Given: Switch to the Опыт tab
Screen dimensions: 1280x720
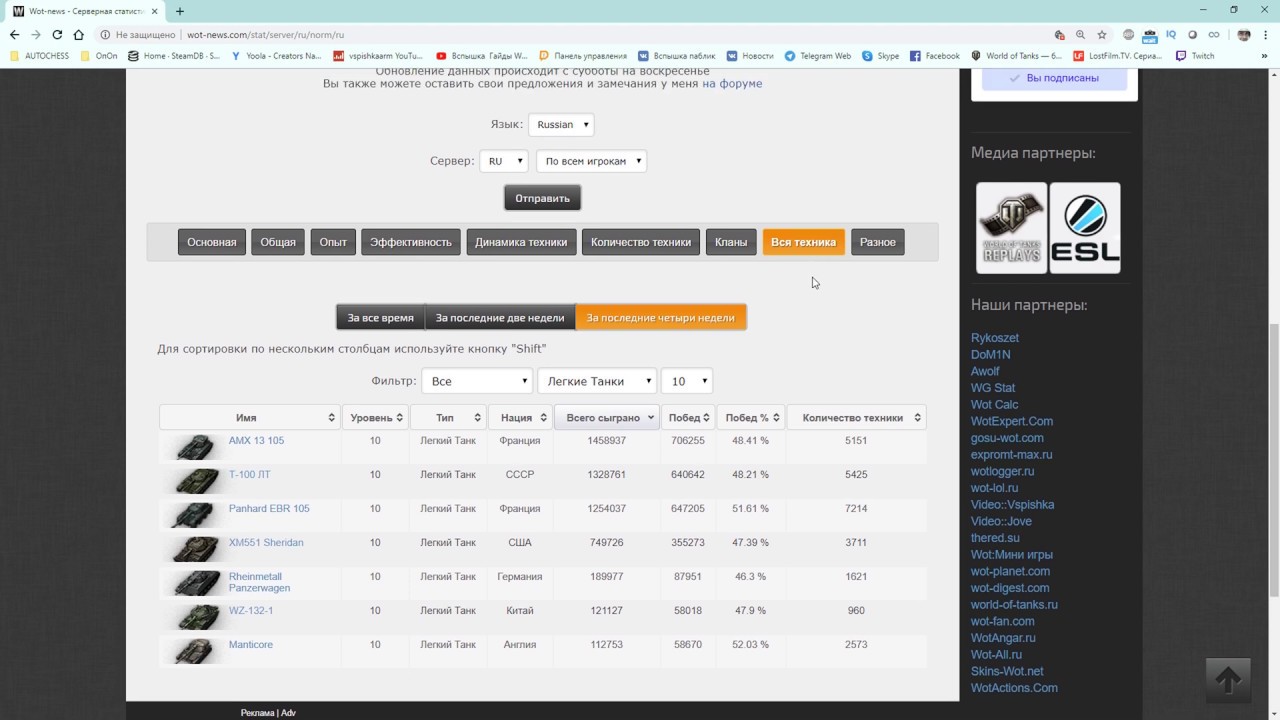Looking at the screenshot, I should pos(333,242).
